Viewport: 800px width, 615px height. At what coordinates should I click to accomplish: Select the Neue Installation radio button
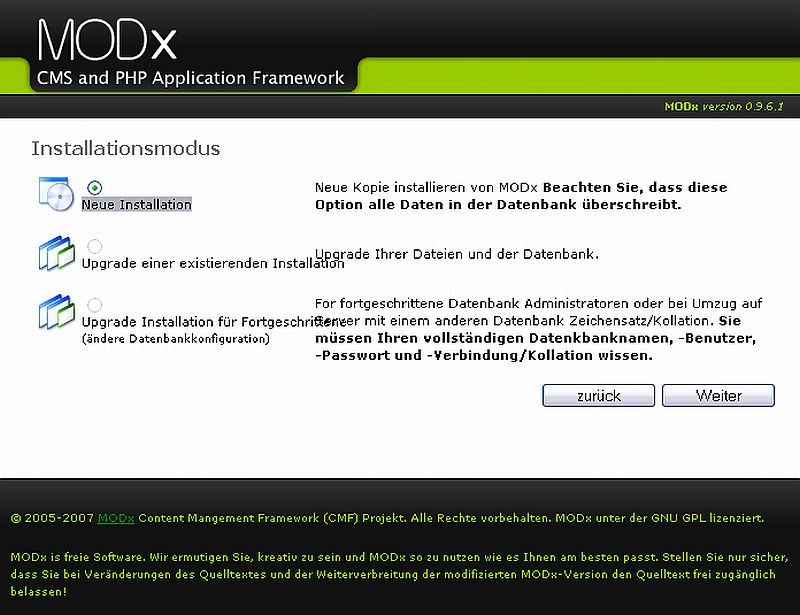94,188
